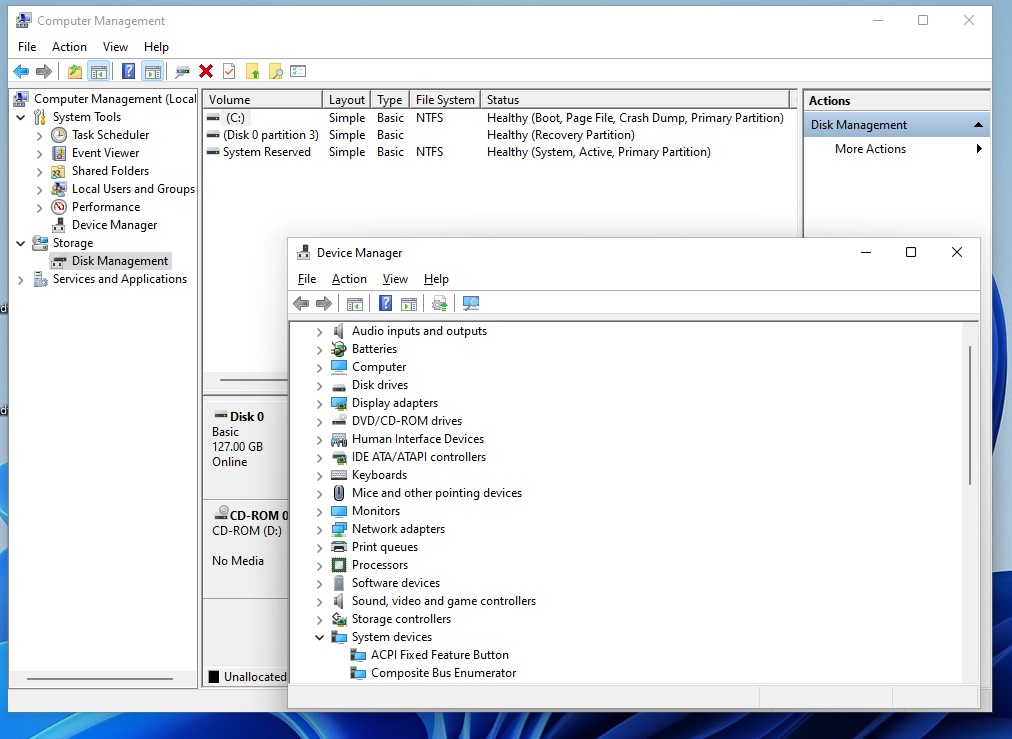This screenshot has height=739, width=1012.
Task: Click the Batteries category icon
Action: (339, 349)
